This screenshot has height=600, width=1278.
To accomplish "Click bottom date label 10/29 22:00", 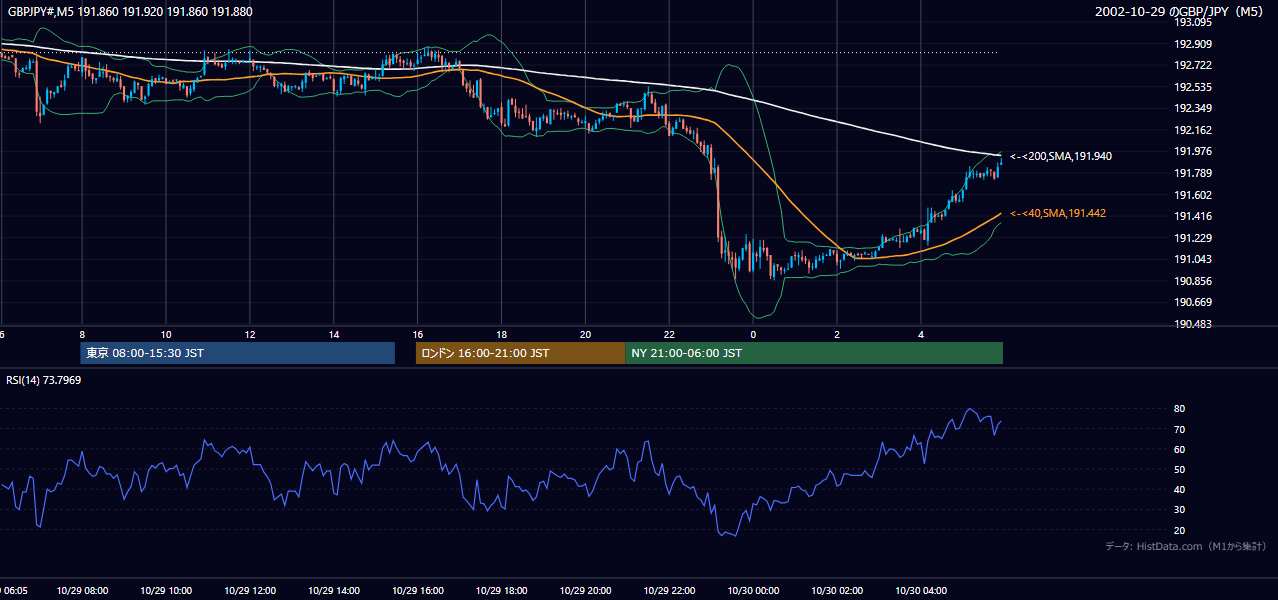I will [x=669, y=590].
